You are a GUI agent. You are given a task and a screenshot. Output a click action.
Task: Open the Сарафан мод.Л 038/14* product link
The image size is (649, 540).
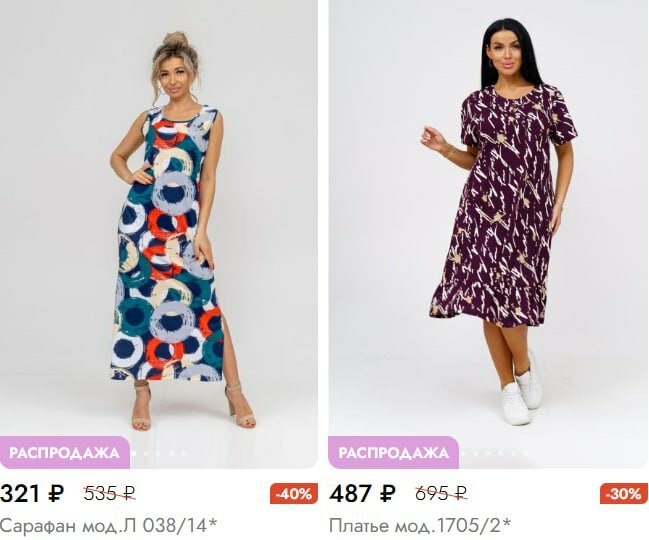(108, 526)
